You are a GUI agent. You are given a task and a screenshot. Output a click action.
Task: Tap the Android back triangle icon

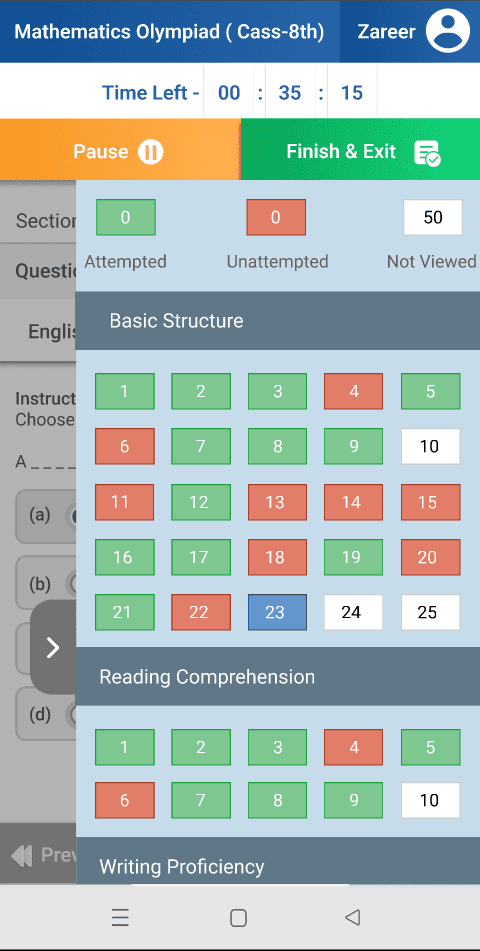353,917
